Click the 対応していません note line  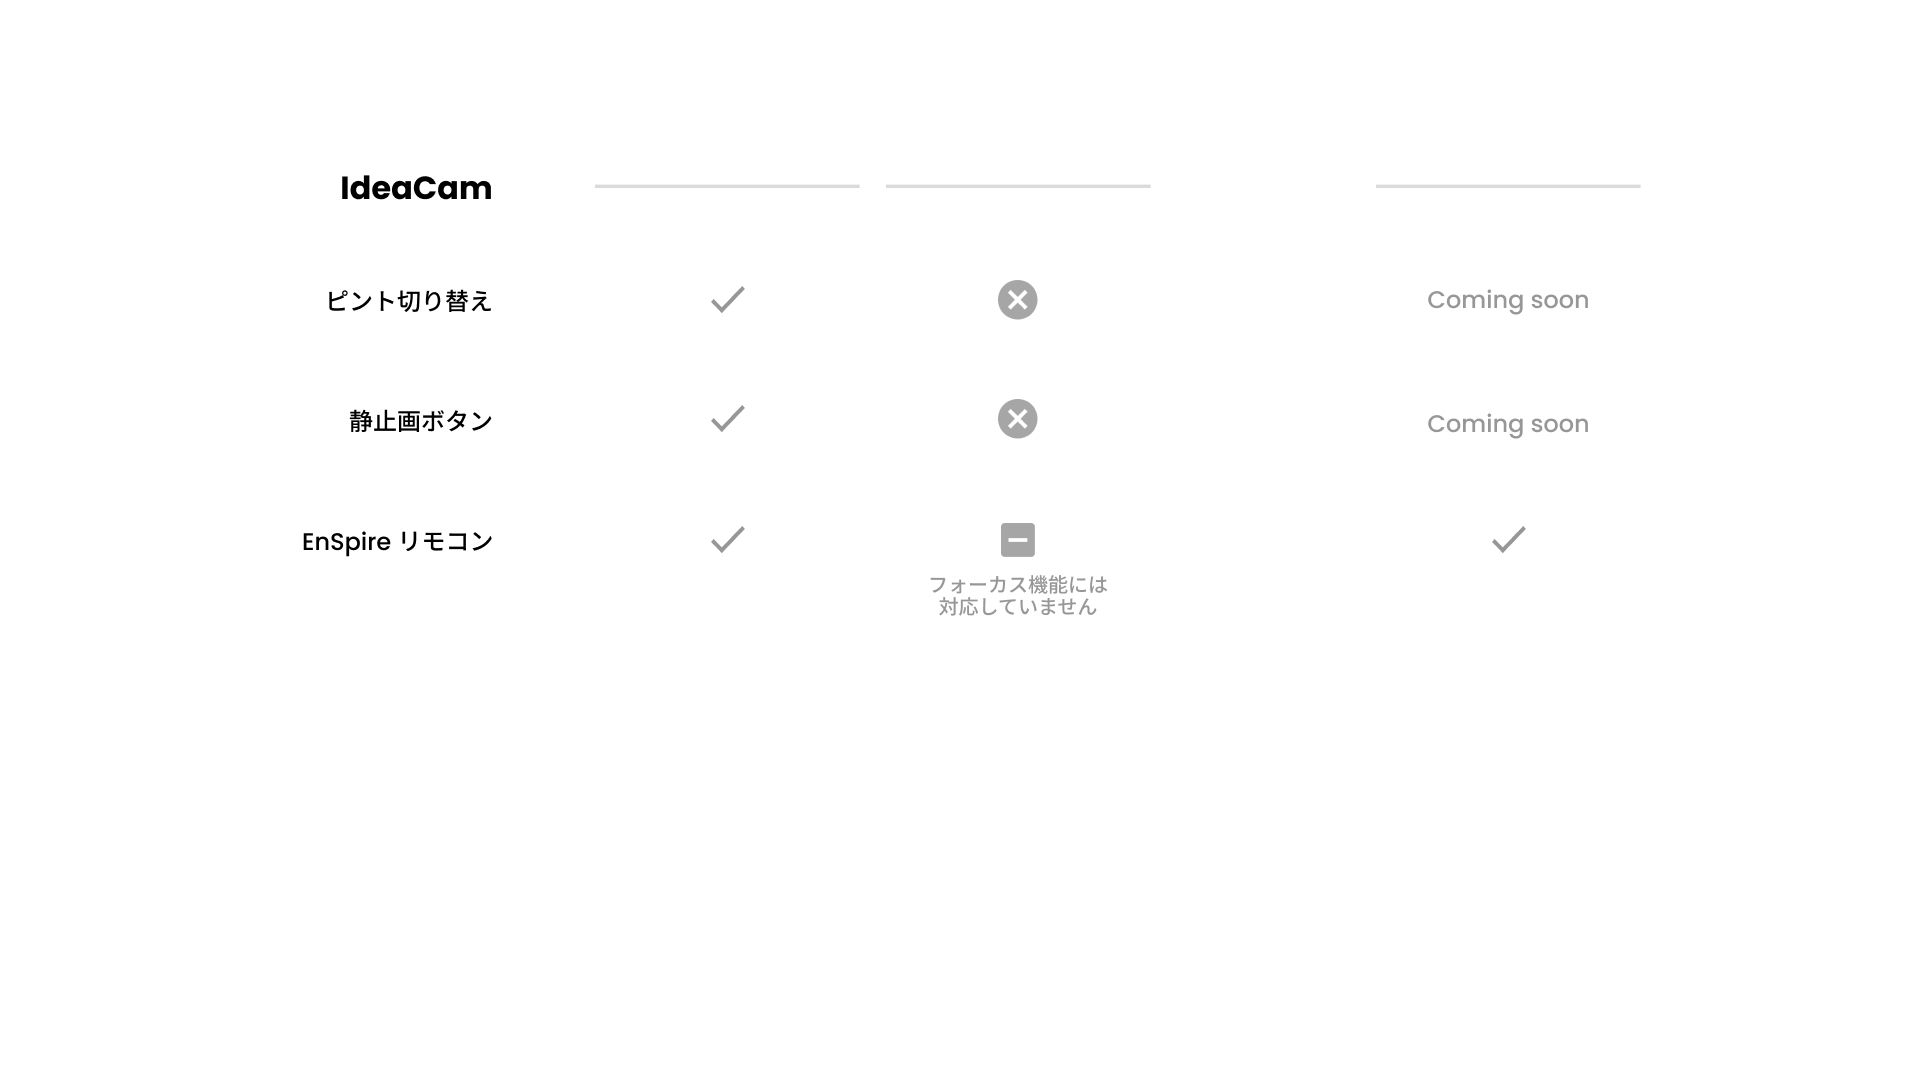(1018, 607)
